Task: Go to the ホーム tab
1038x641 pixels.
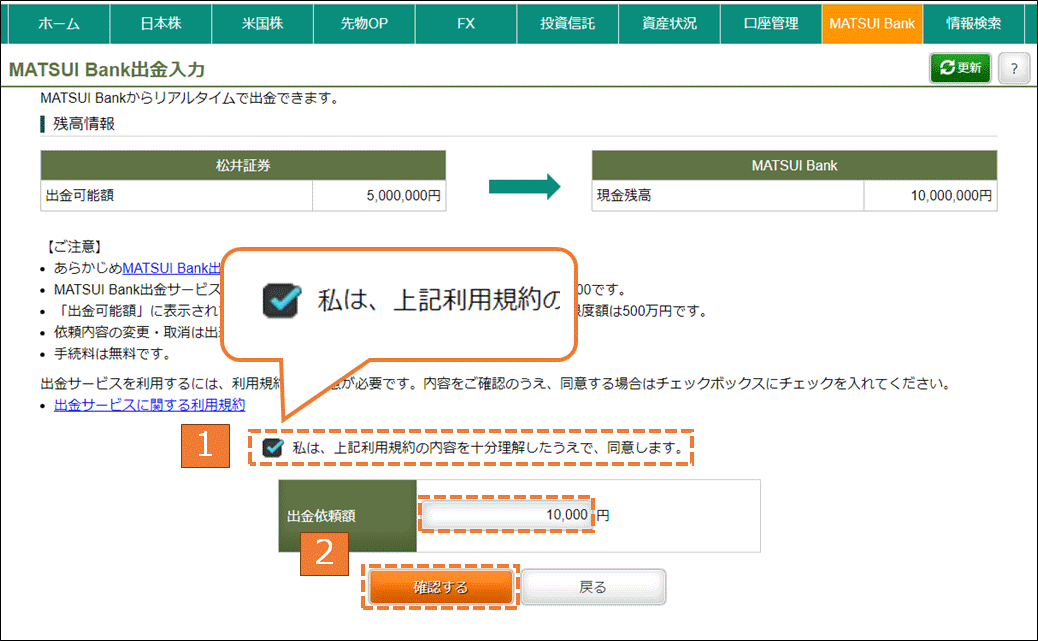Action: (x=58, y=23)
